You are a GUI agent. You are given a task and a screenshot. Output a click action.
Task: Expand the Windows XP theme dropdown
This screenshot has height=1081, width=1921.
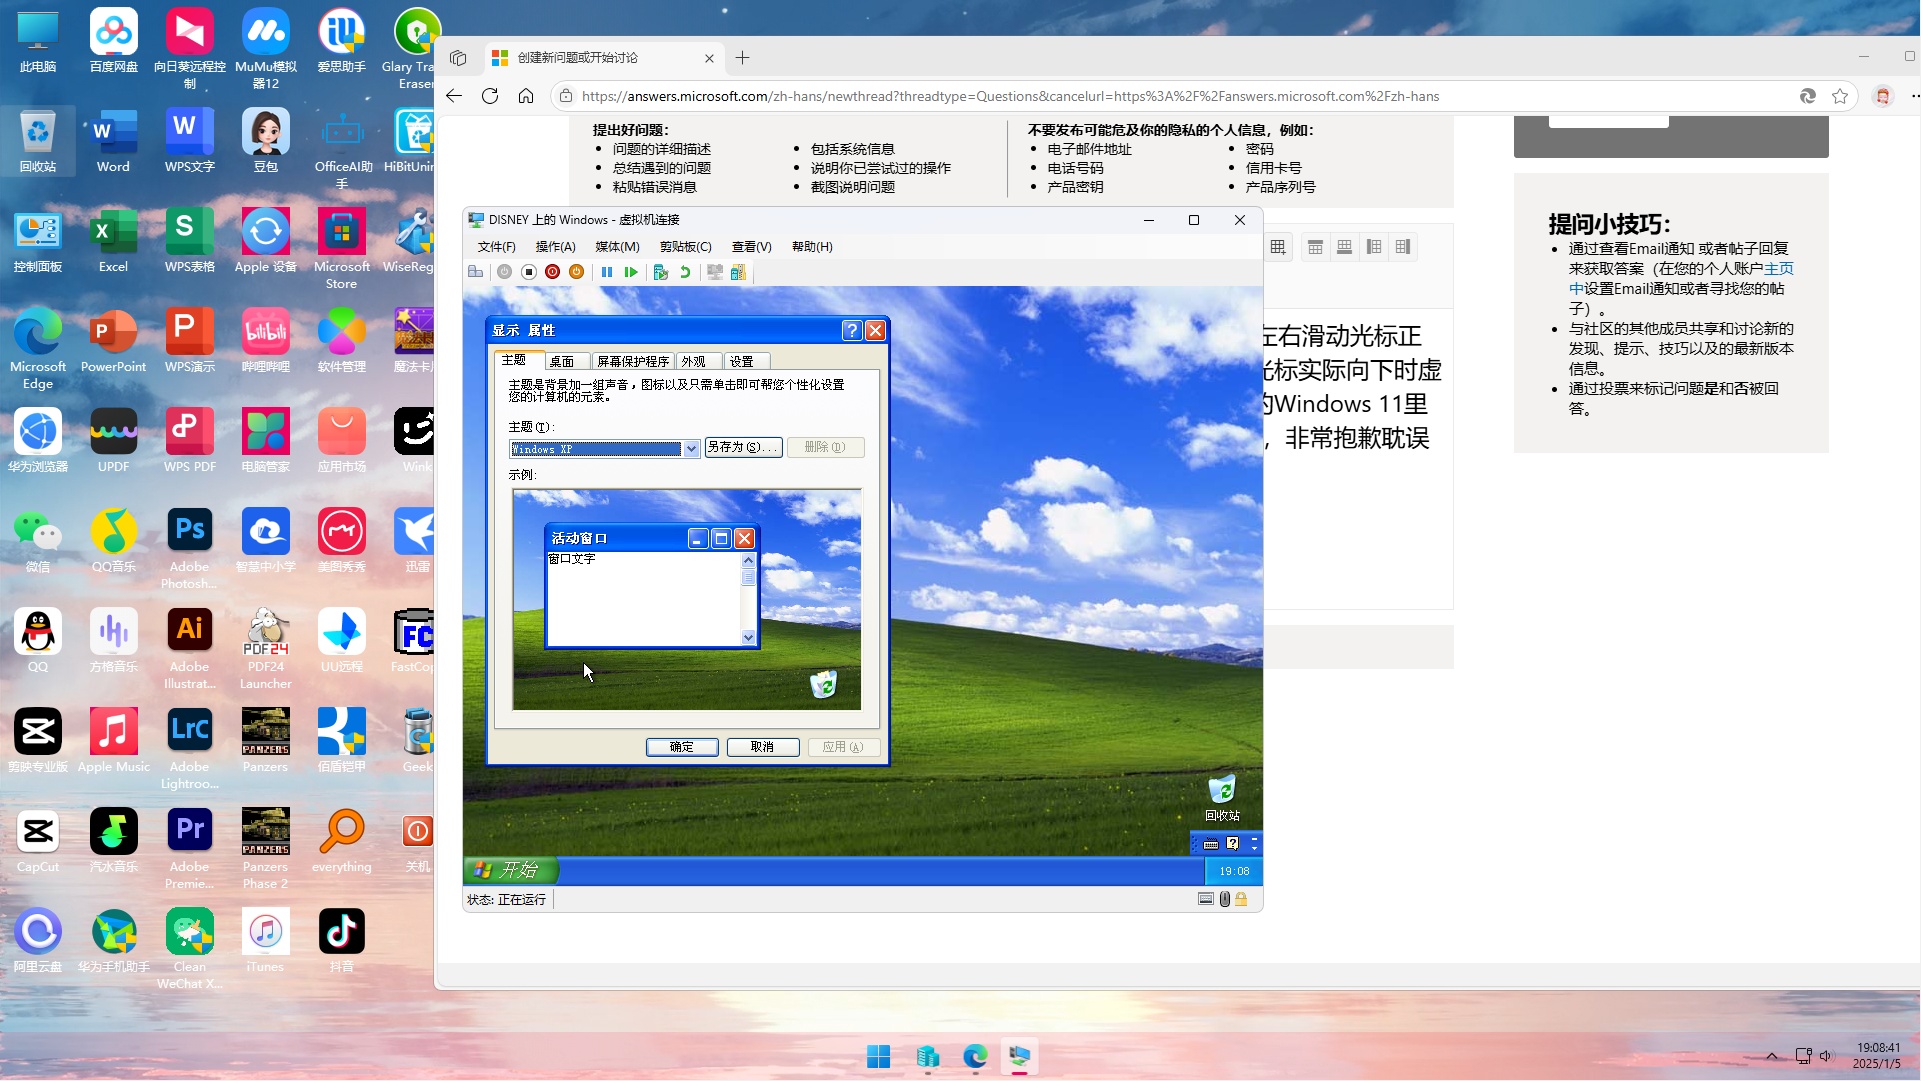point(691,449)
